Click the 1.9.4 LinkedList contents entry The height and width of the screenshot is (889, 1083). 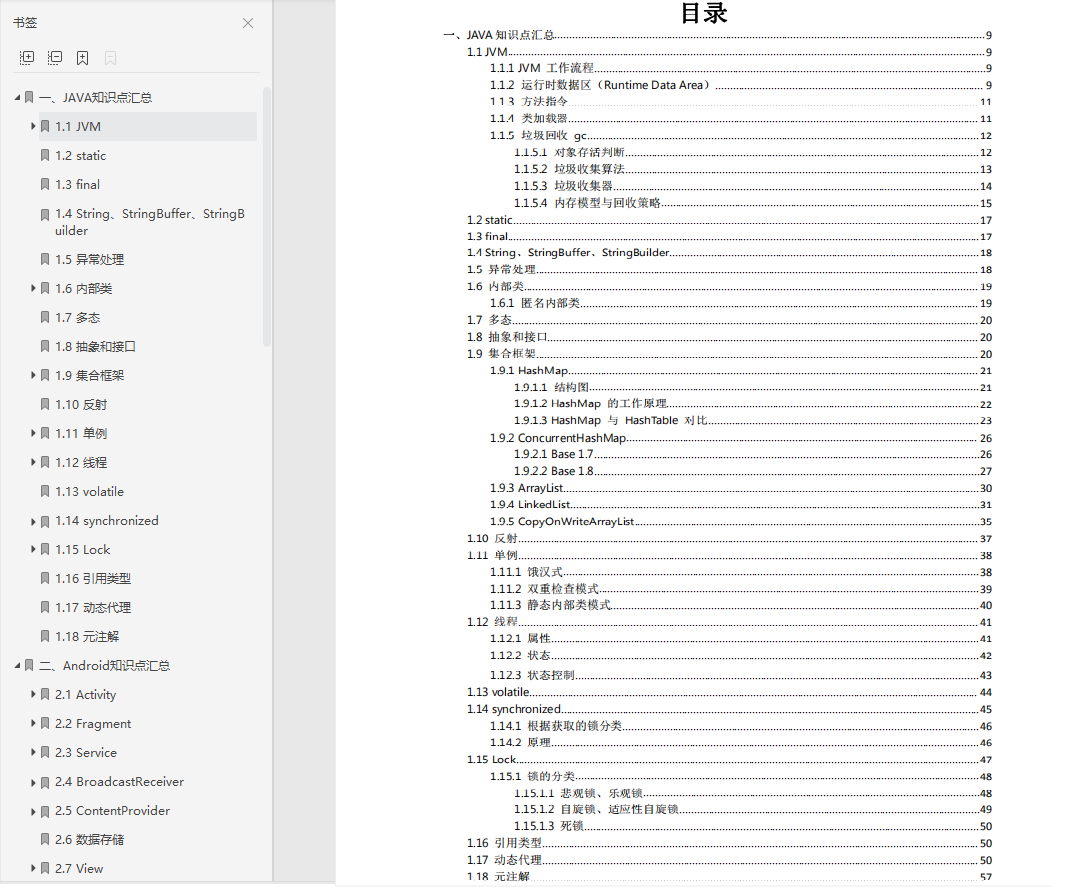tap(740, 505)
